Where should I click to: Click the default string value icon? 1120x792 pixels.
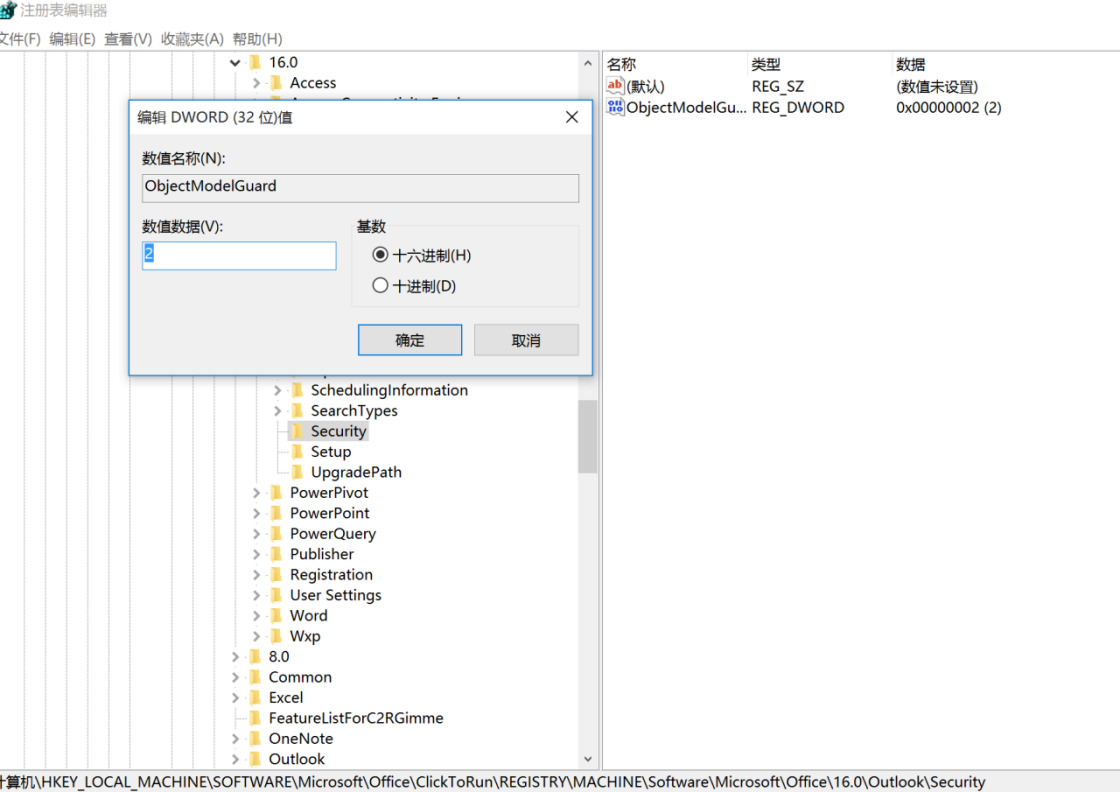(615, 86)
